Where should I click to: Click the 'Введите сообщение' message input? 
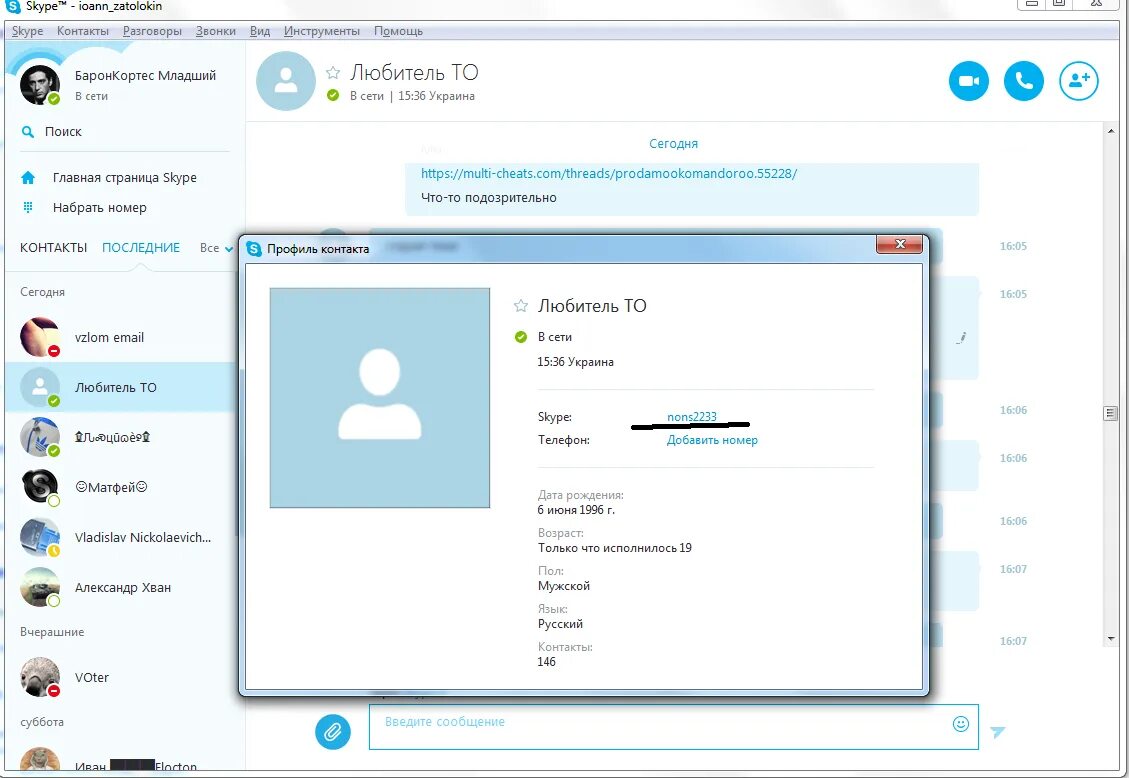pyautogui.click(x=673, y=727)
